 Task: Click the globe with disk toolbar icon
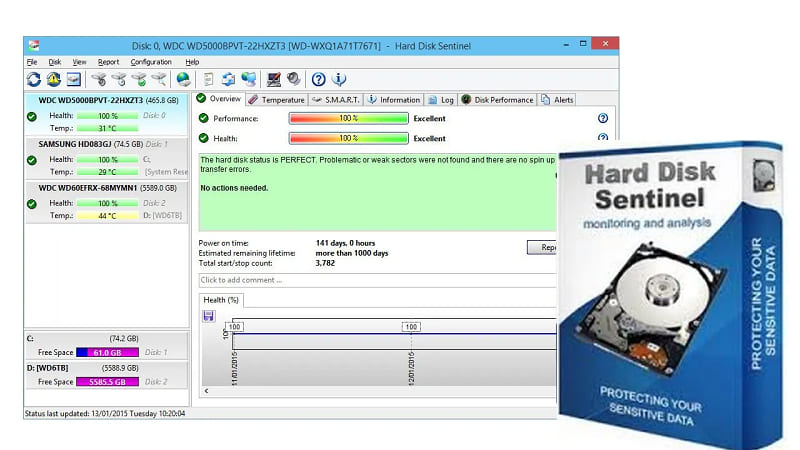183,79
